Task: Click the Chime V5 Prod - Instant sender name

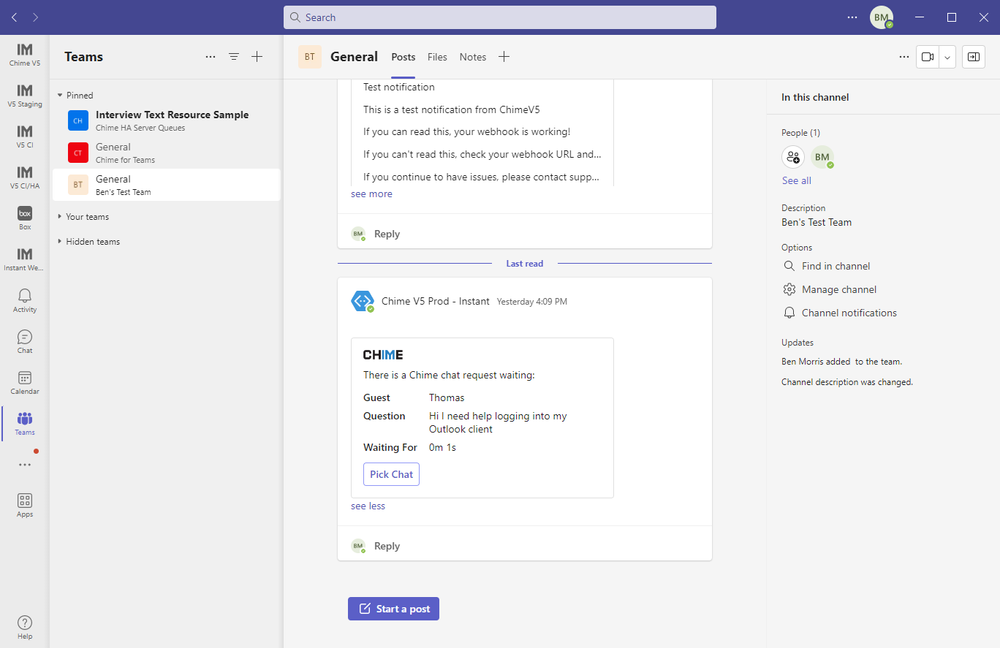Action: point(436,301)
